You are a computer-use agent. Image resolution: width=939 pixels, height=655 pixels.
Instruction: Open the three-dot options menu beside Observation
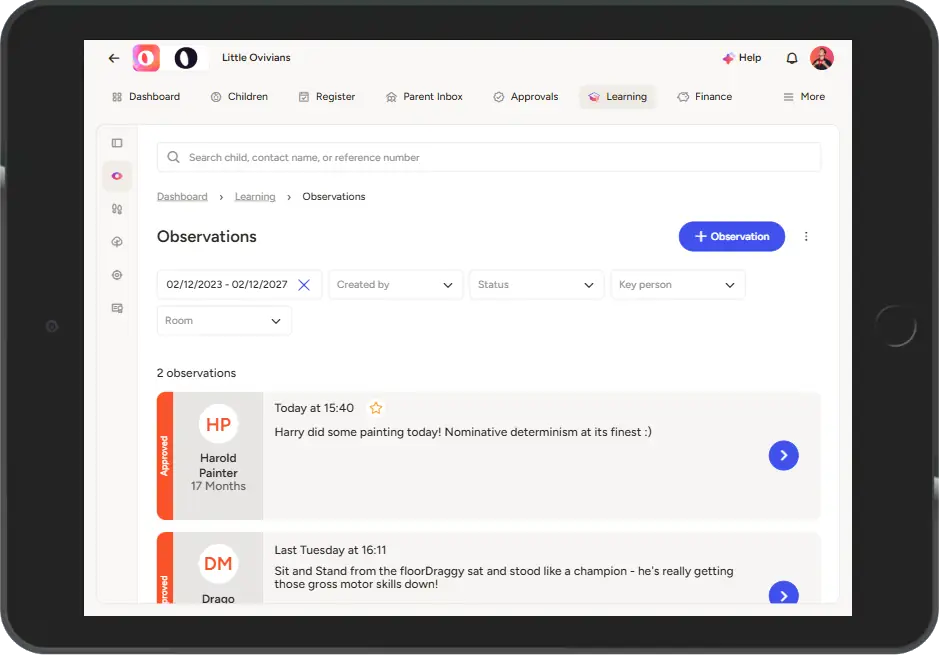coord(806,237)
